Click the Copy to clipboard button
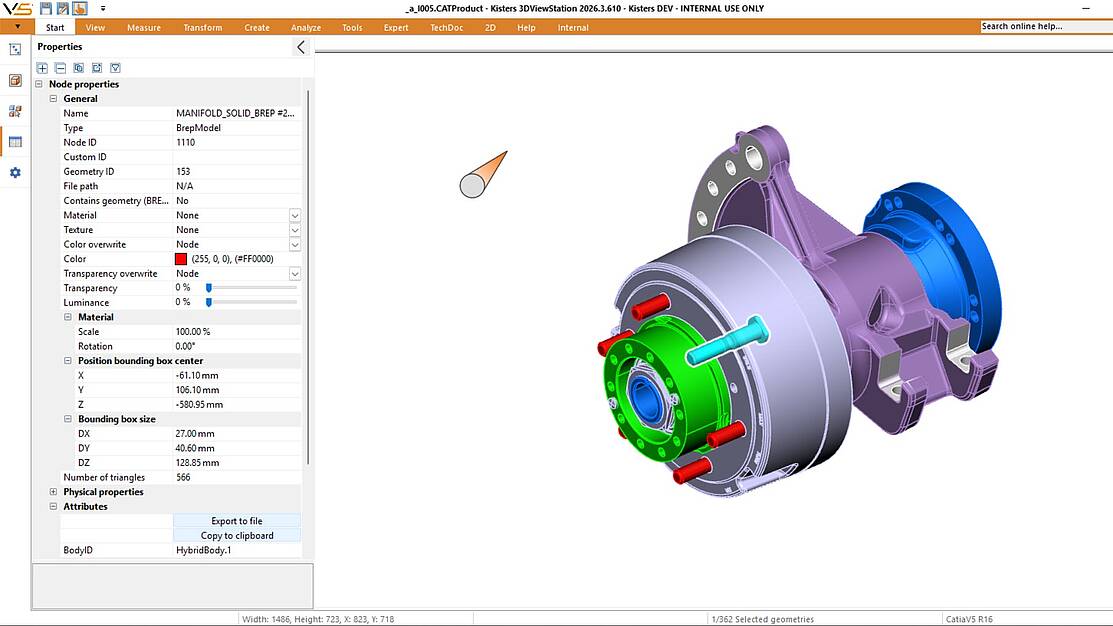 [x=237, y=536]
